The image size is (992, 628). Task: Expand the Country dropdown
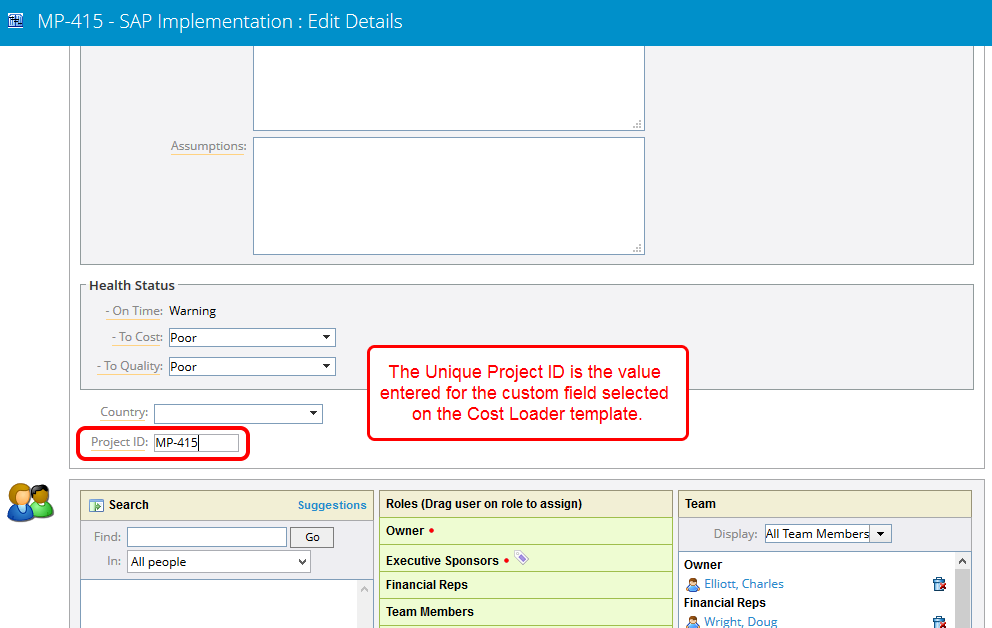(x=238, y=413)
